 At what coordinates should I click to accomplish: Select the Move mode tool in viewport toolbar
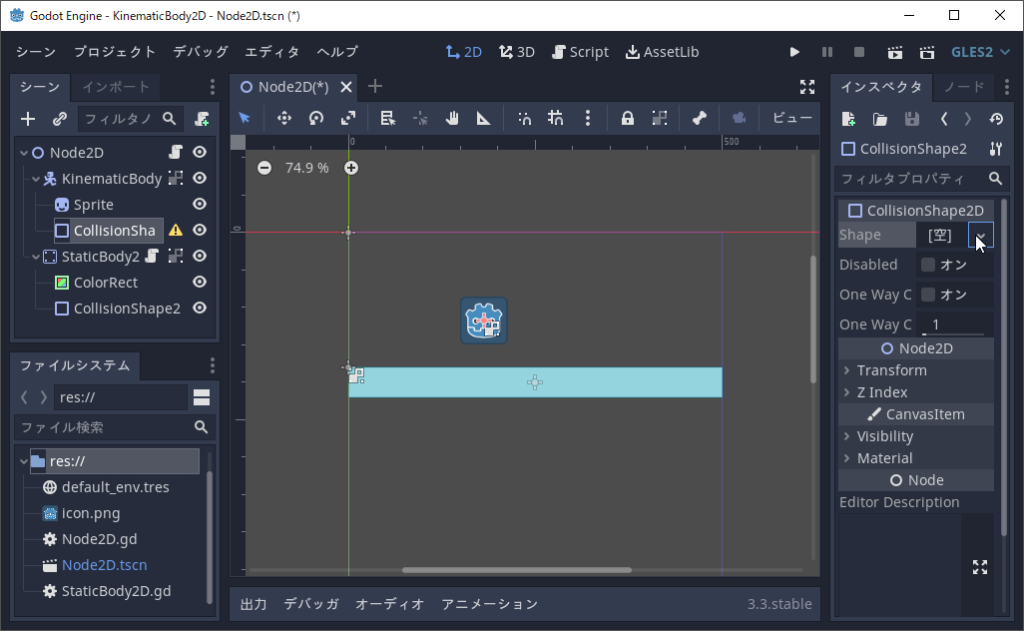coord(284,118)
